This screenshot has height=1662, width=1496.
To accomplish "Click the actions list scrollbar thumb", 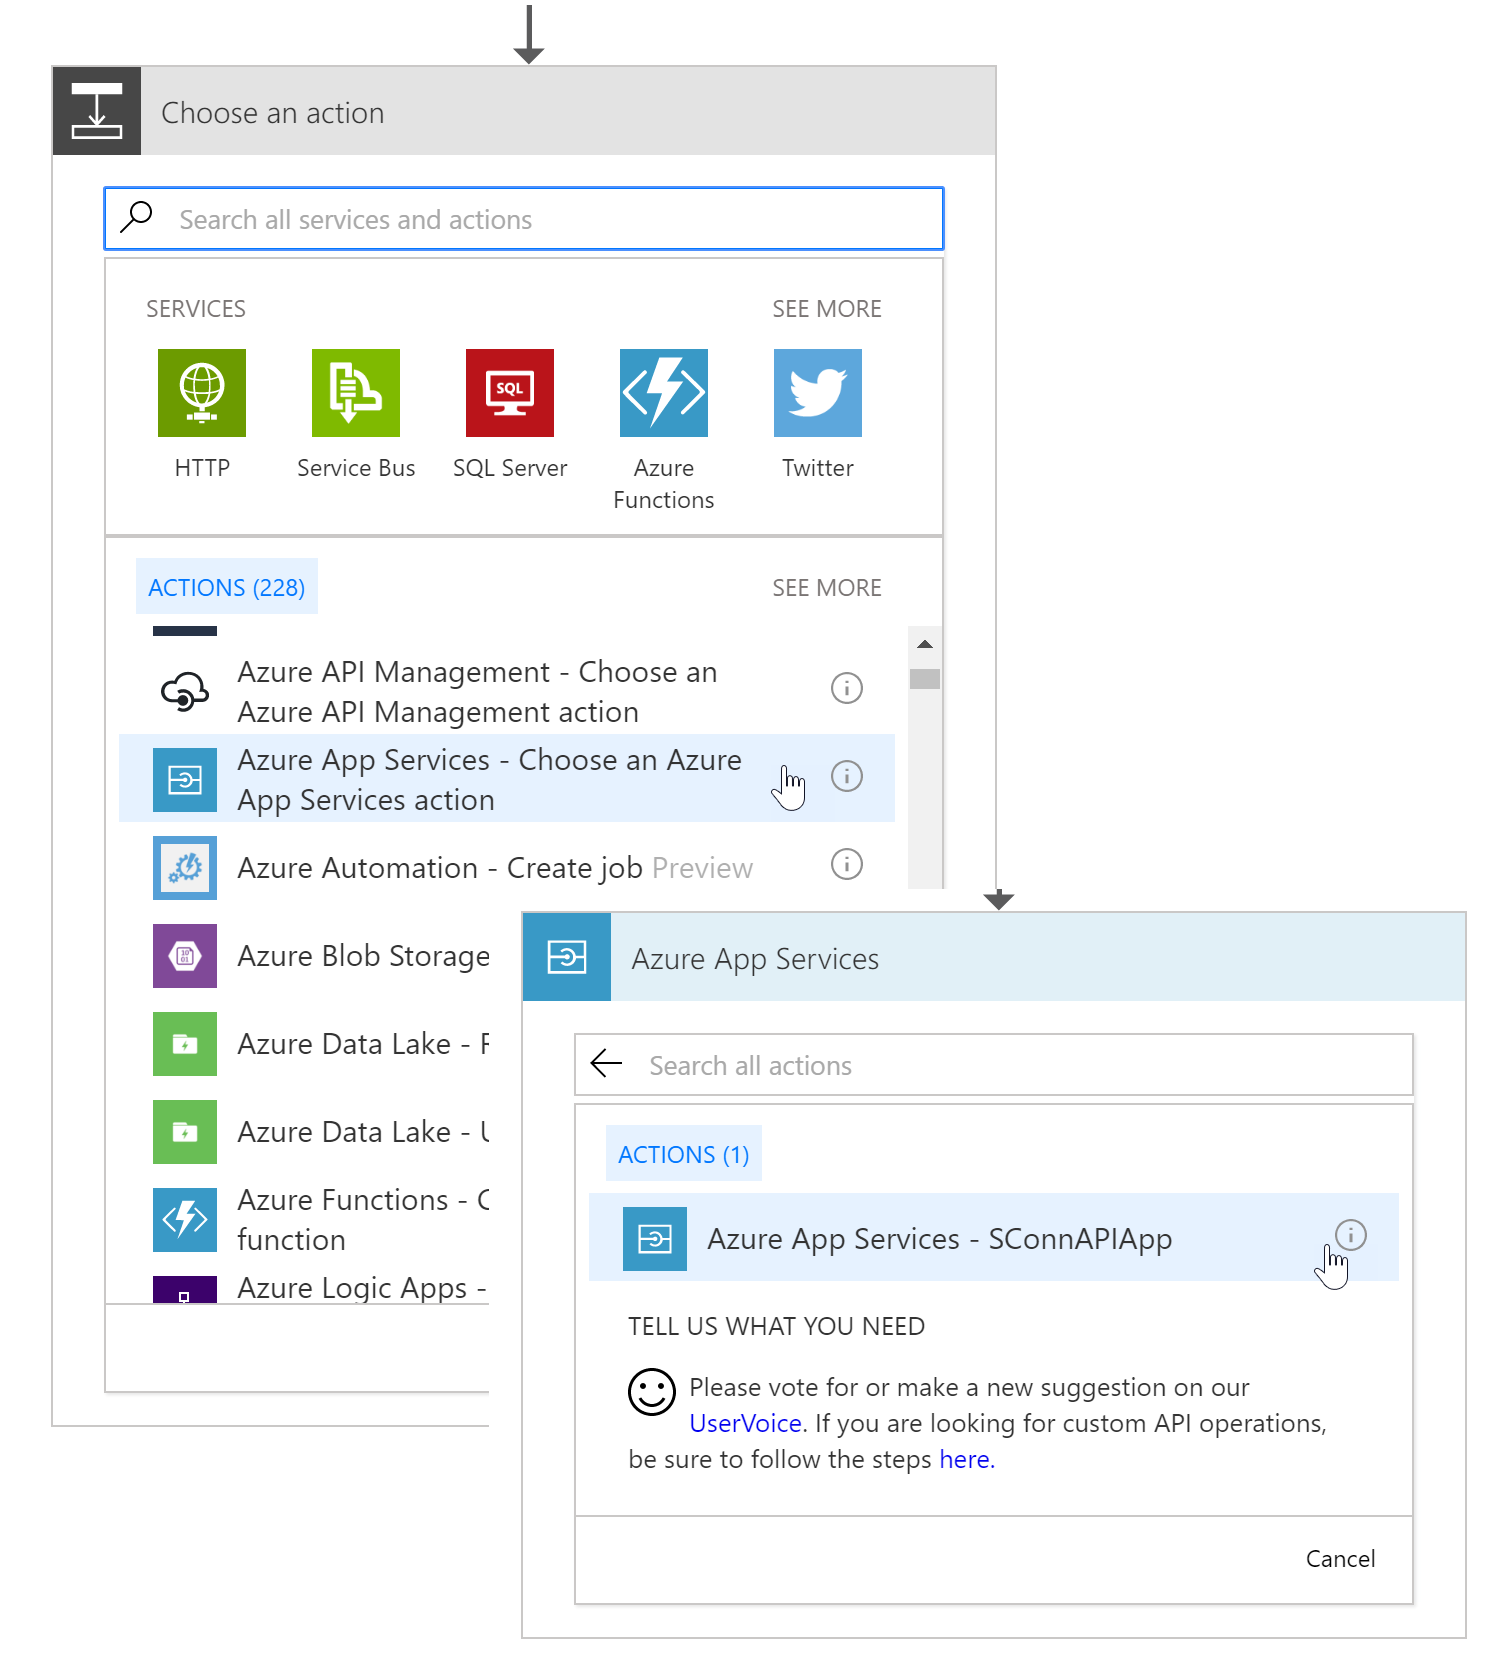I will click(x=925, y=679).
